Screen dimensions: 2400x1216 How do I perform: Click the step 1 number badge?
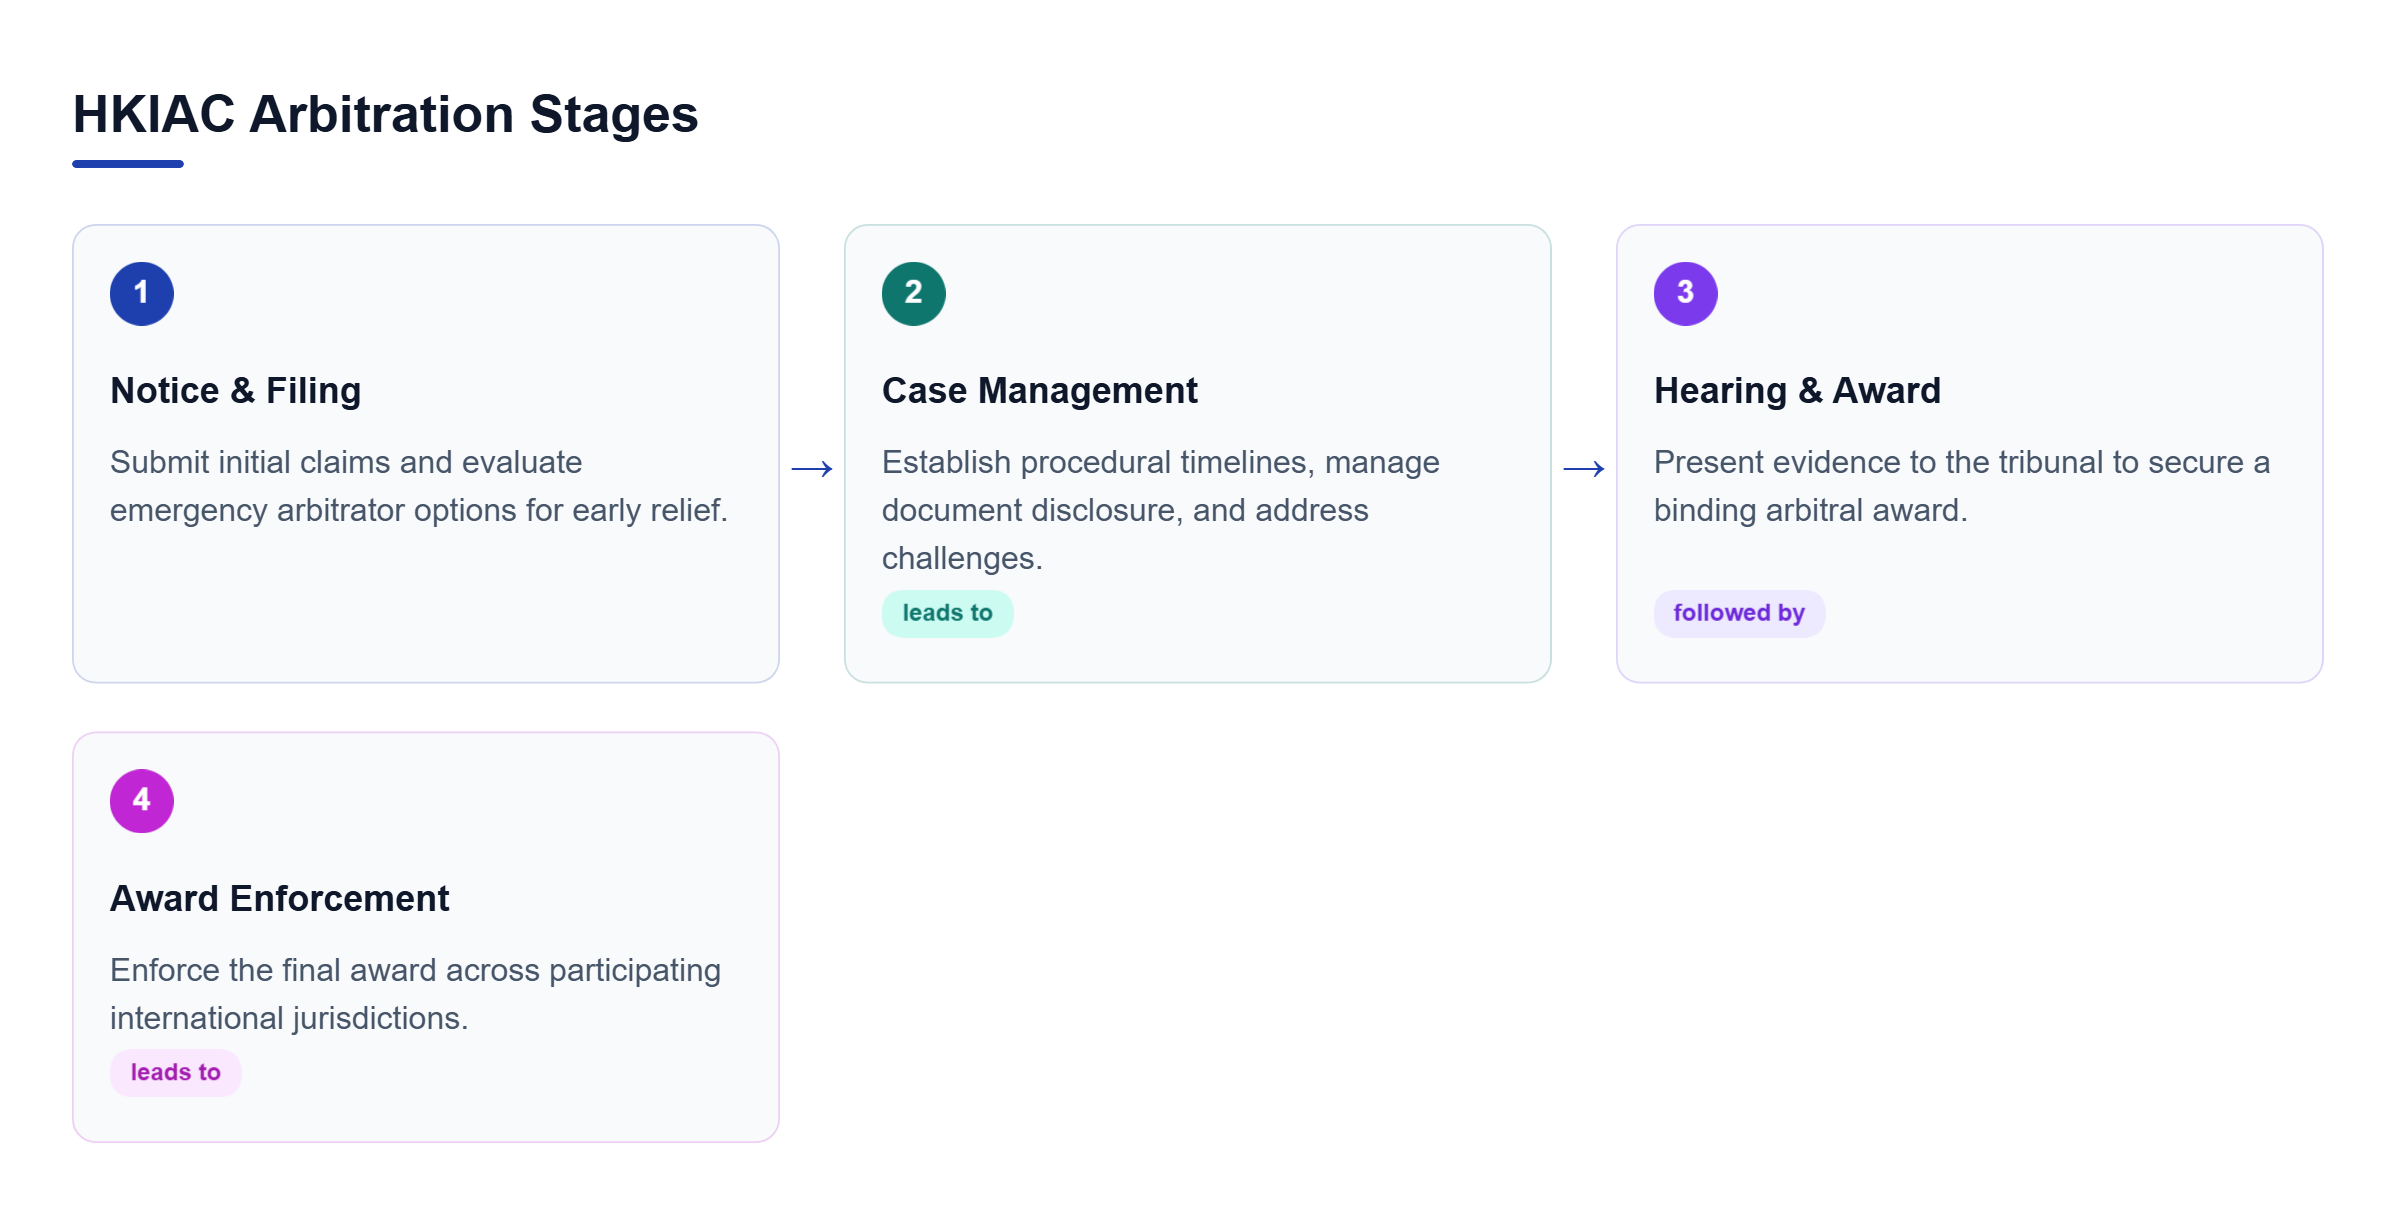(142, 294)
